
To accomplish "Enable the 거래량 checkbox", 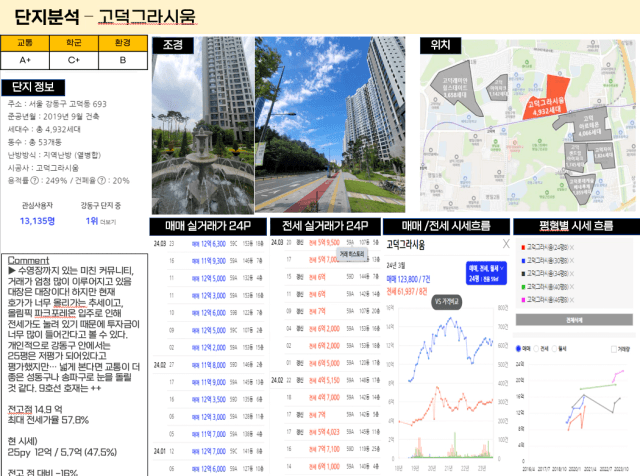I will tap(613, 349).
